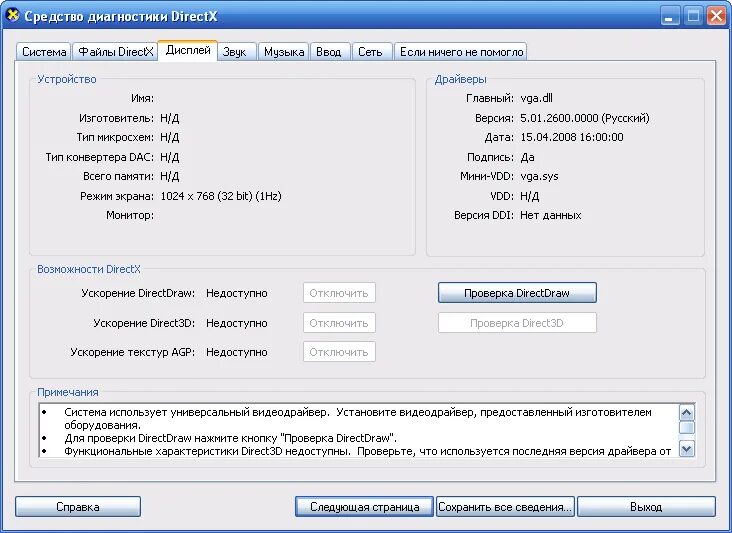Run the Проверка DirectDraw test
Screen dimensions: 732x533
tap(517, 293)
